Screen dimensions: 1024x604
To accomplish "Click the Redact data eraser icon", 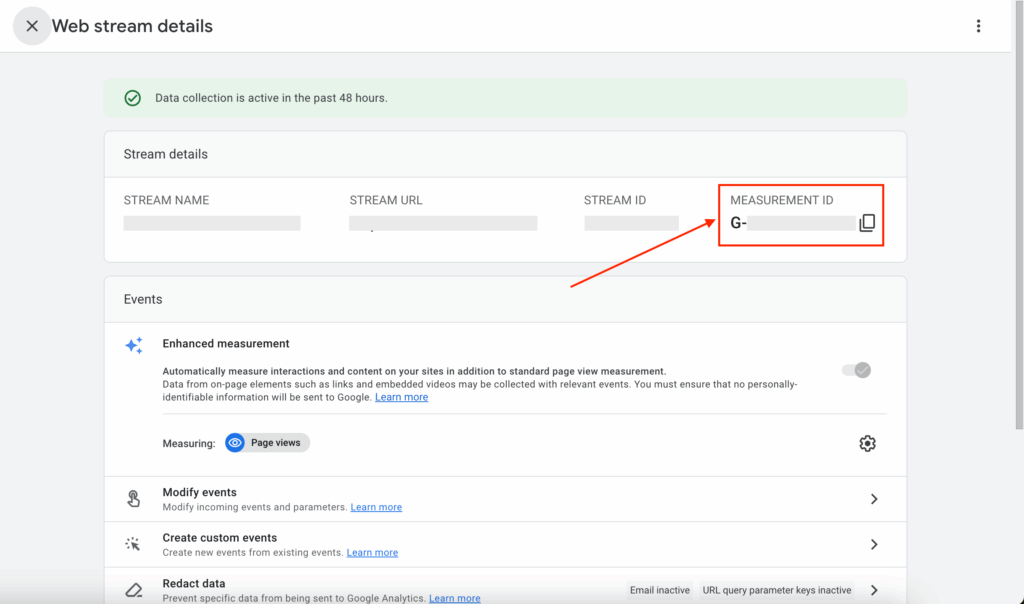I will [x=133, y=590].
